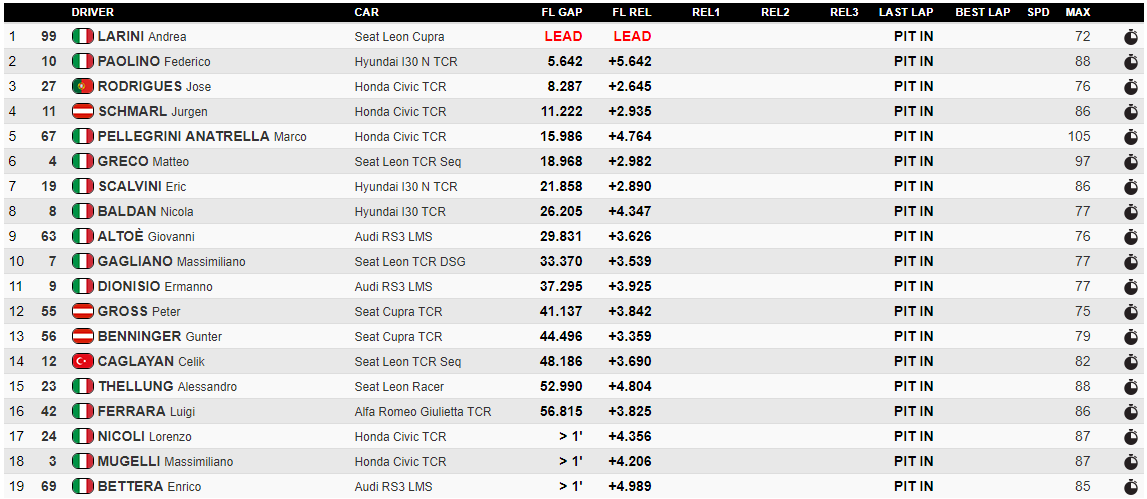Click driver name MUGELLI Massimiliano

click(x=165, y=462)
